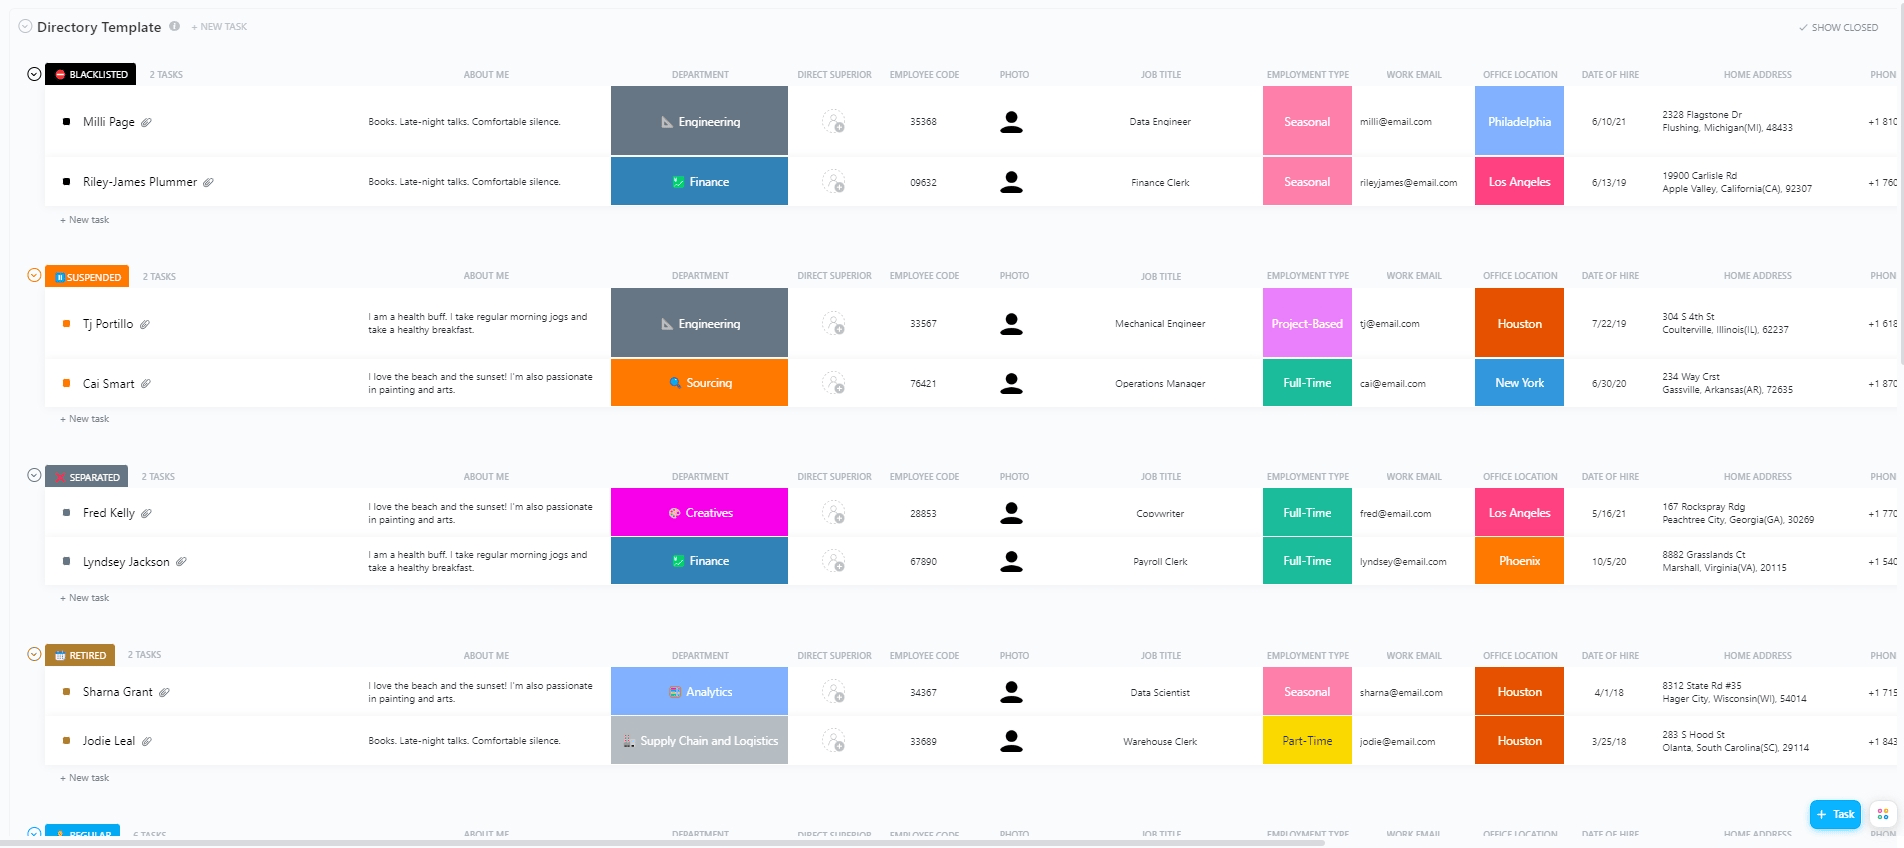Click the horizontal scrollbar at the bottom
The height and width of the screenshot is (848, 1904).
pos(662,843)
